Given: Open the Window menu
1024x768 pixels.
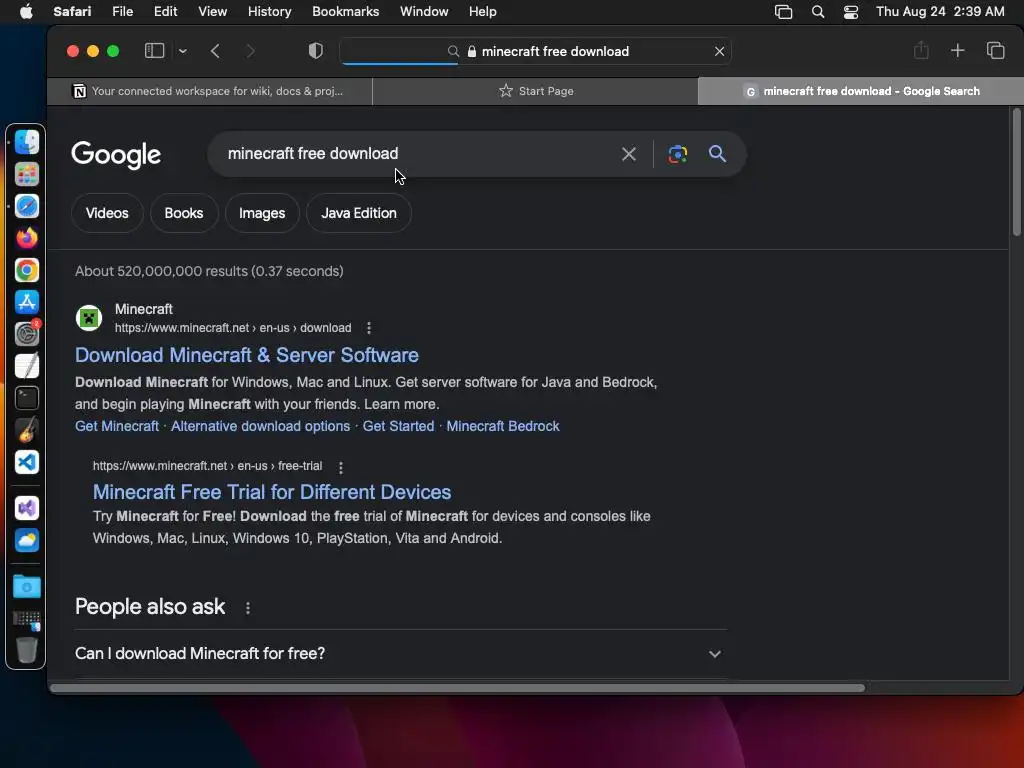Looking at the screenshot, I should [x=424, y=12].
